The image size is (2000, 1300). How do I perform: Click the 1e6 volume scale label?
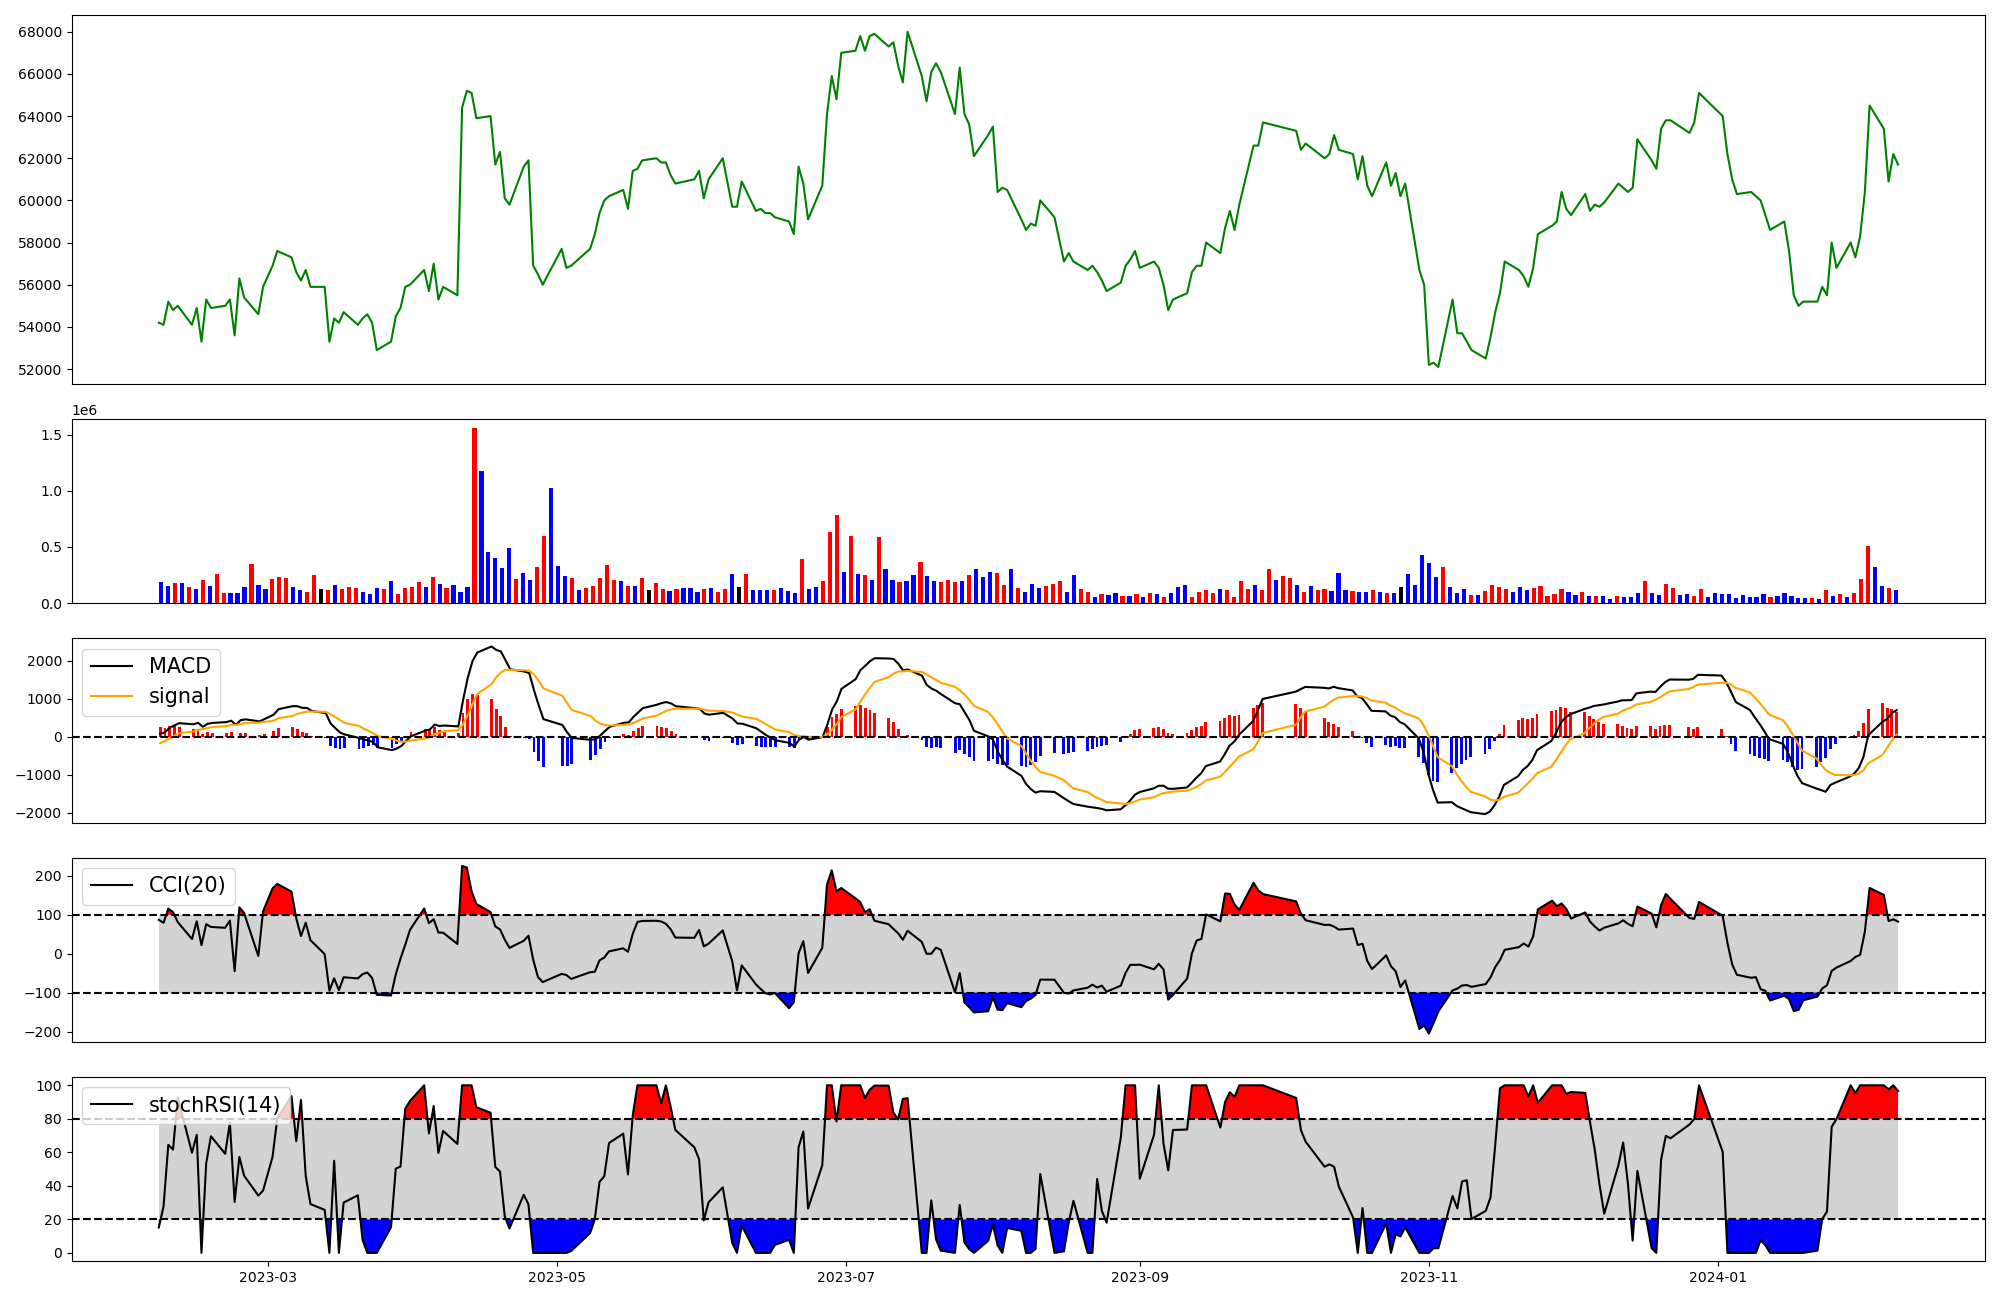[85, 411]
